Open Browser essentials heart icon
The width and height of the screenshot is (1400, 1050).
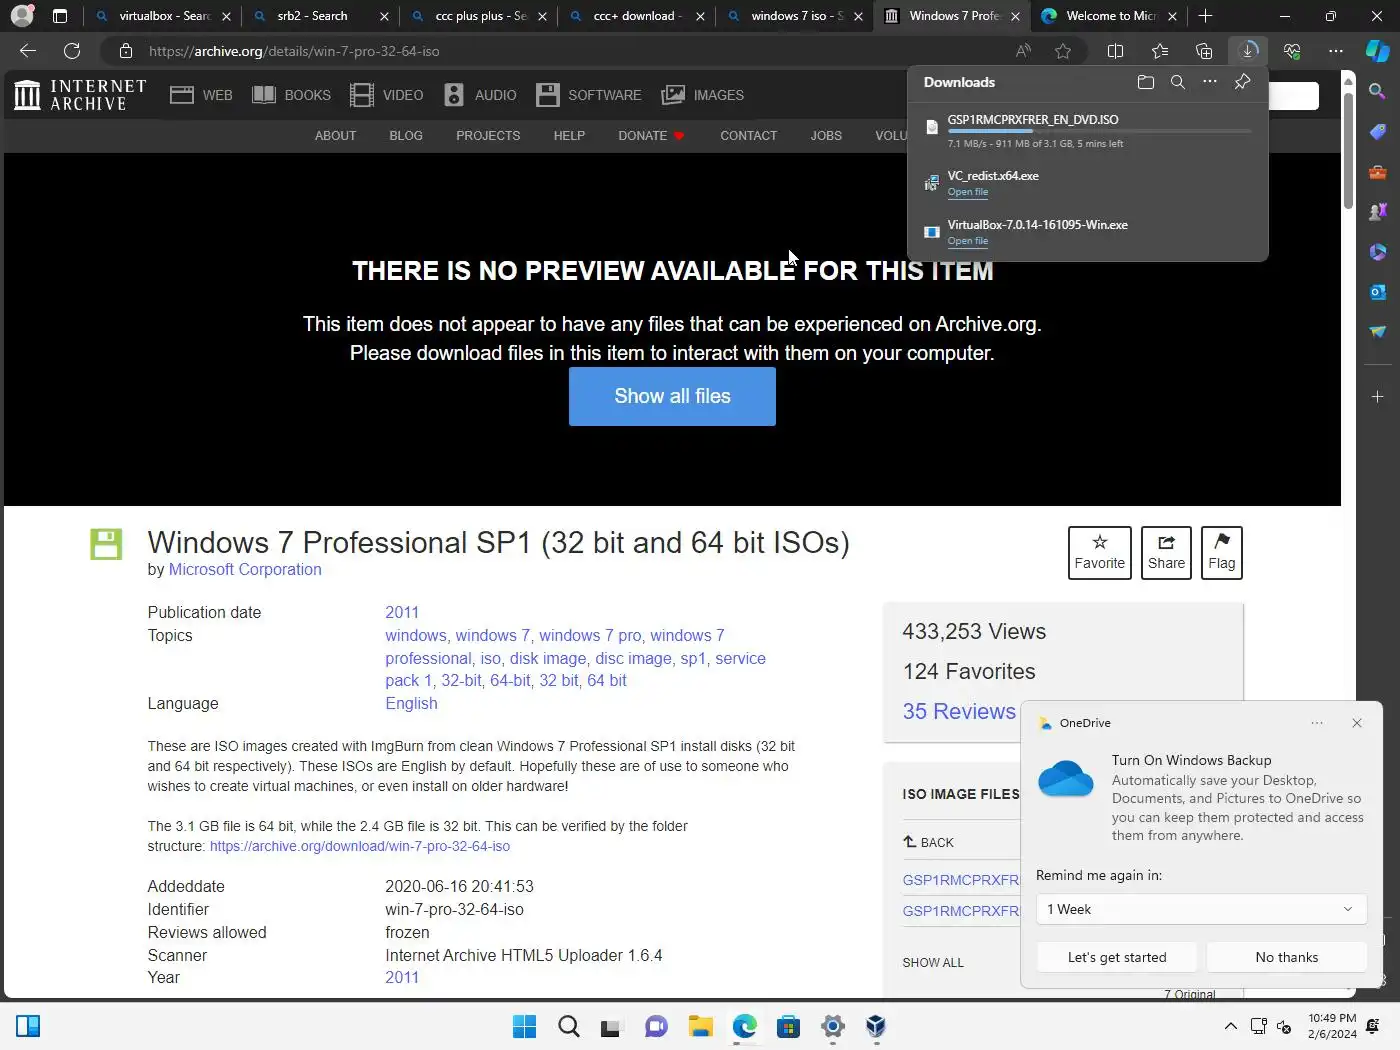(1292, 51)
